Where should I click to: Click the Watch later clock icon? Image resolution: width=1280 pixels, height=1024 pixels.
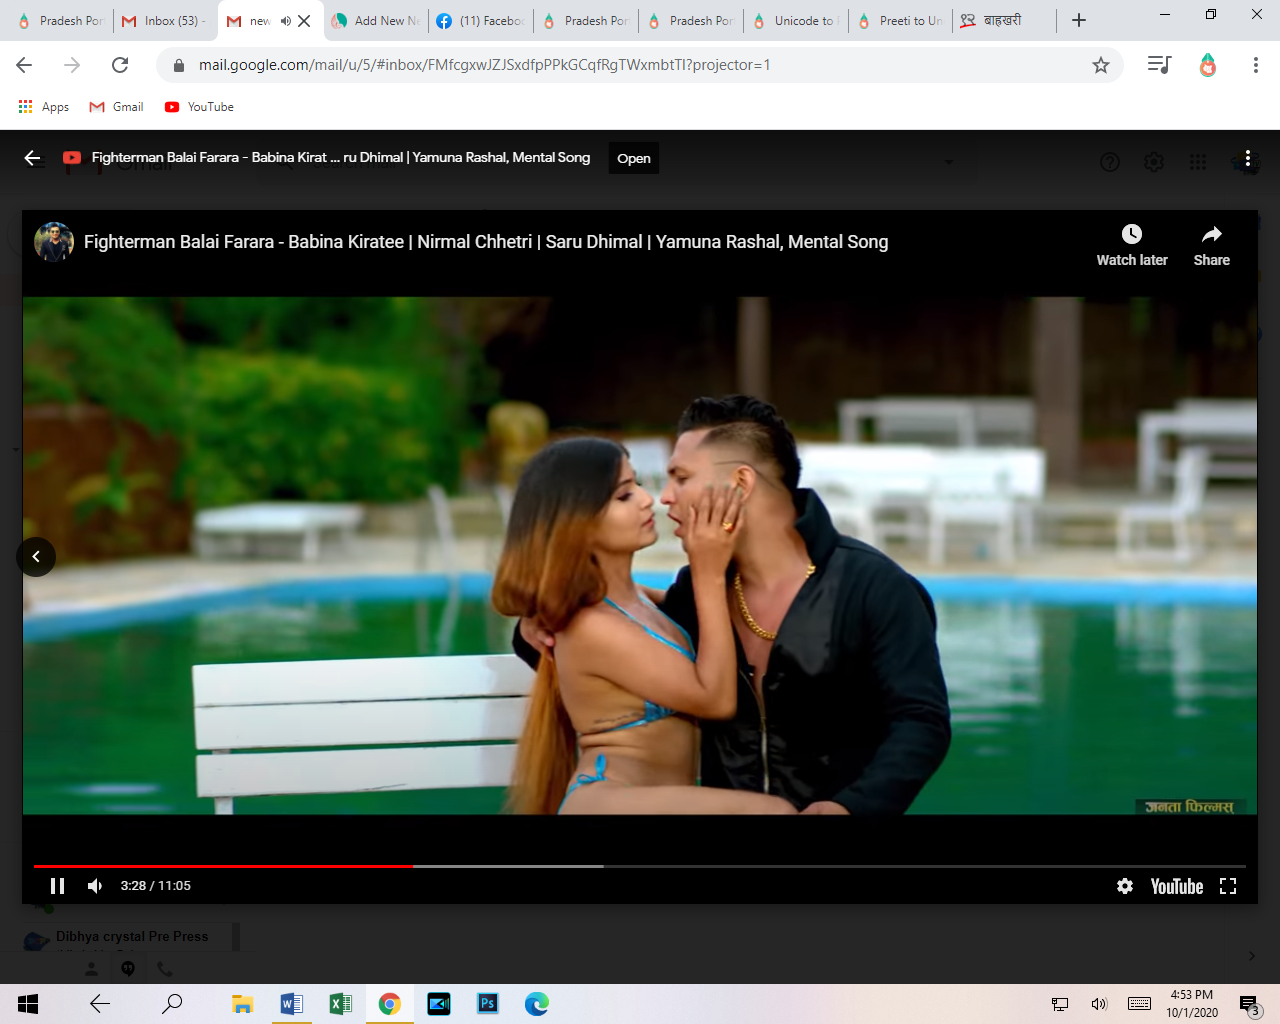(x=1132, y=234)
